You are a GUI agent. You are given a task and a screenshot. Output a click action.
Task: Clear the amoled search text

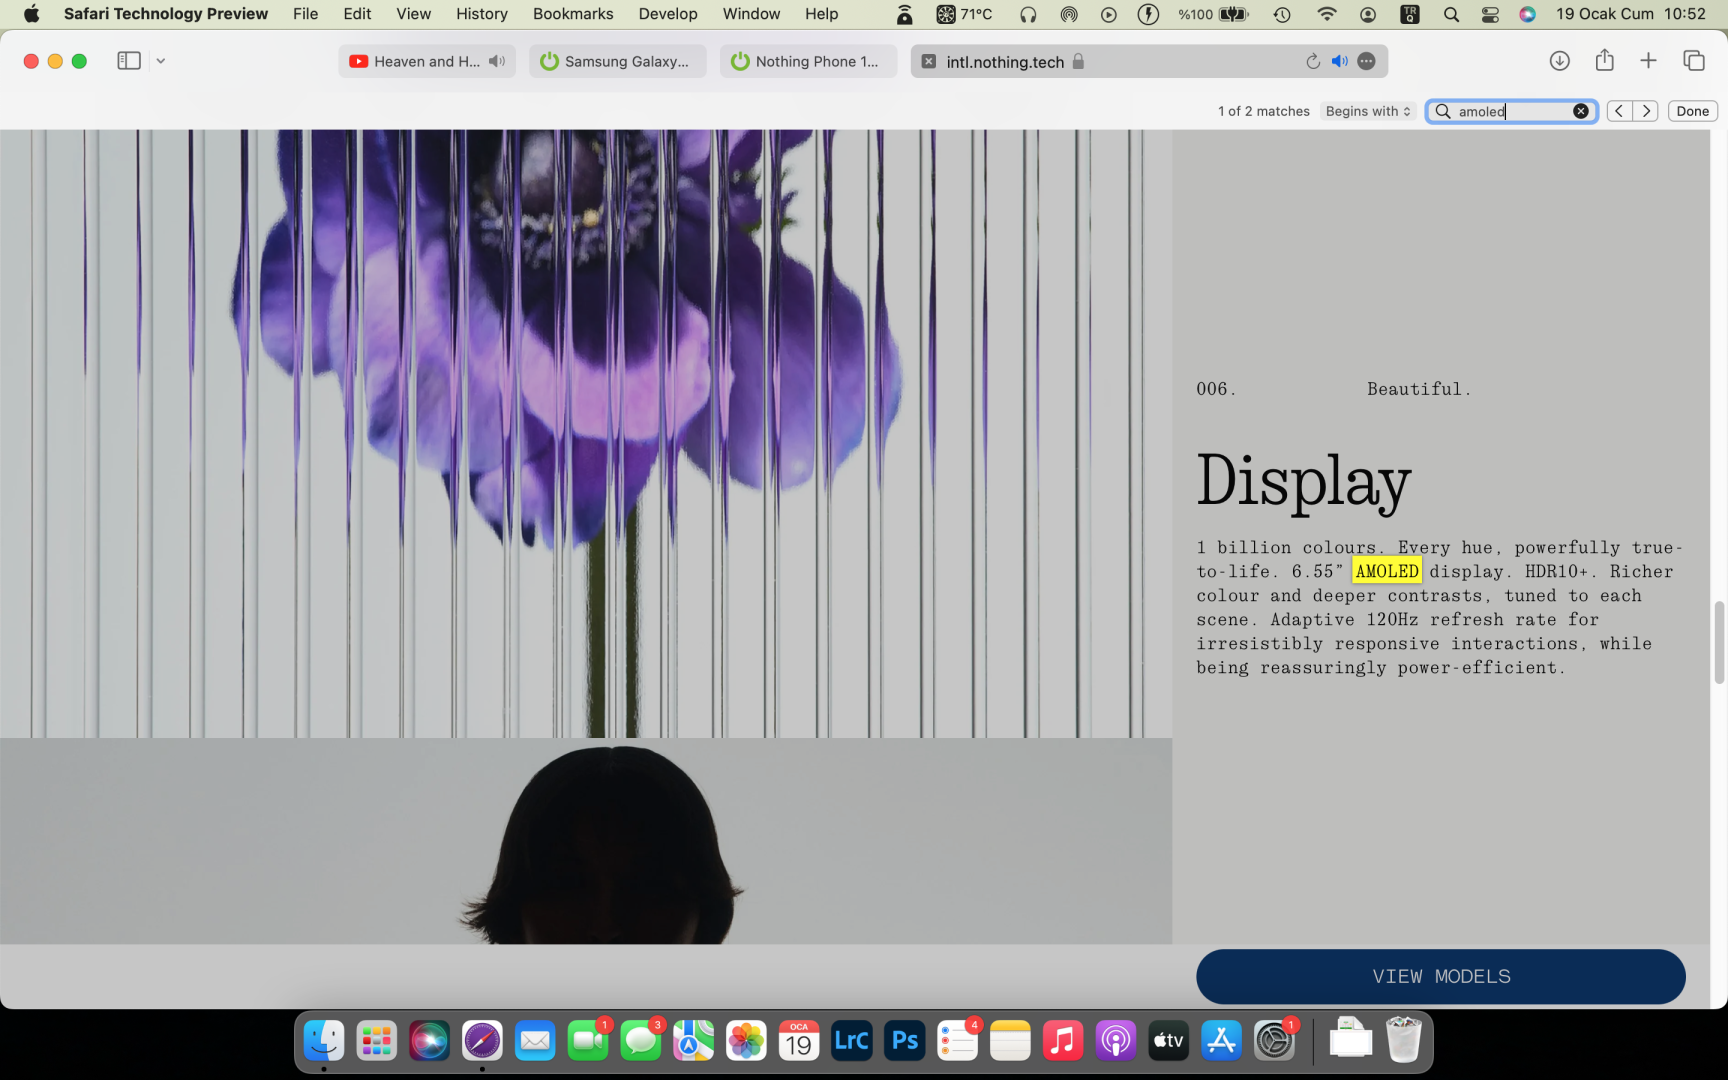tap(1581, 111)
